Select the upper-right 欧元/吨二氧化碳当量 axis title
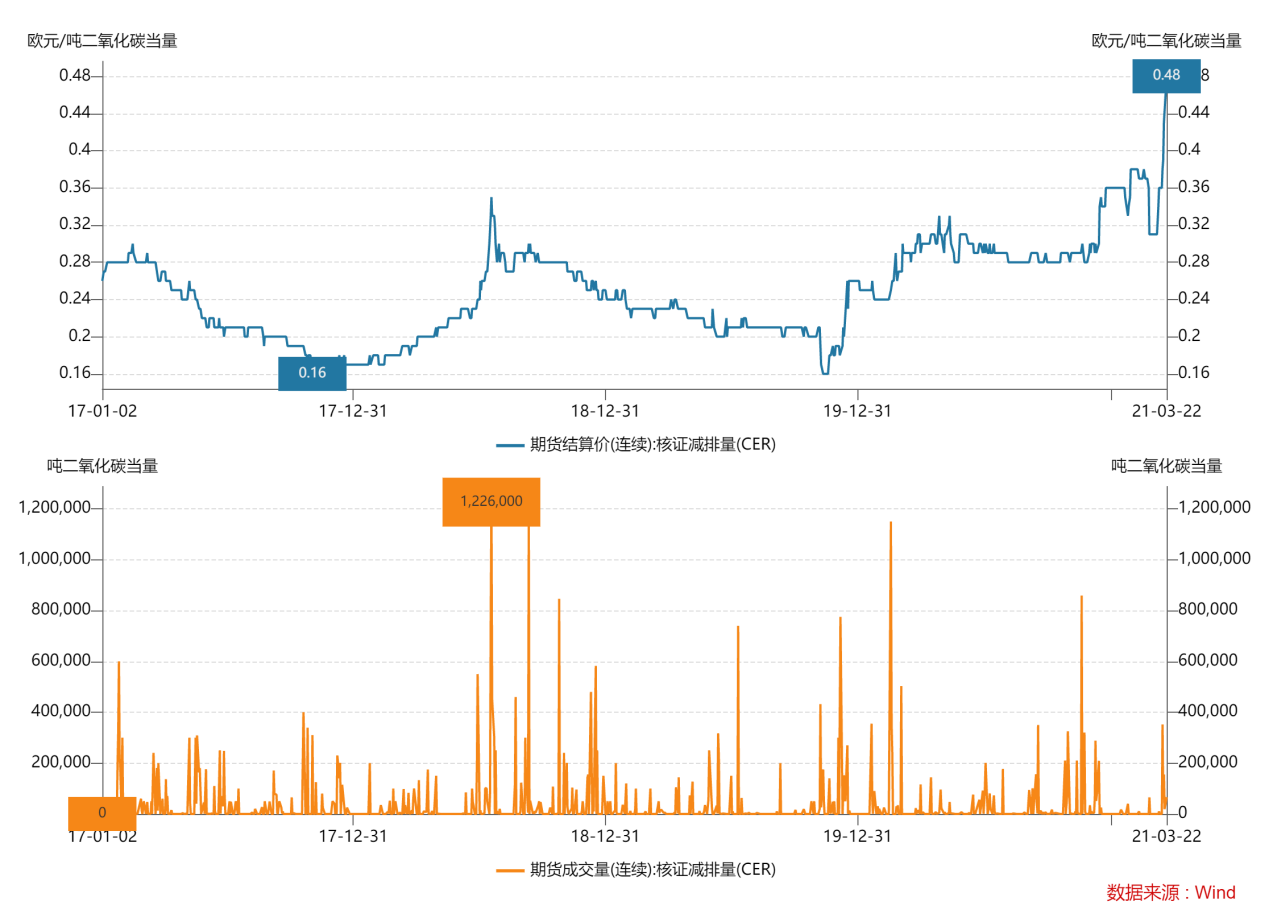This screenshot has width=1269, height=914. pyautogui.click(x=1166, y=41)
